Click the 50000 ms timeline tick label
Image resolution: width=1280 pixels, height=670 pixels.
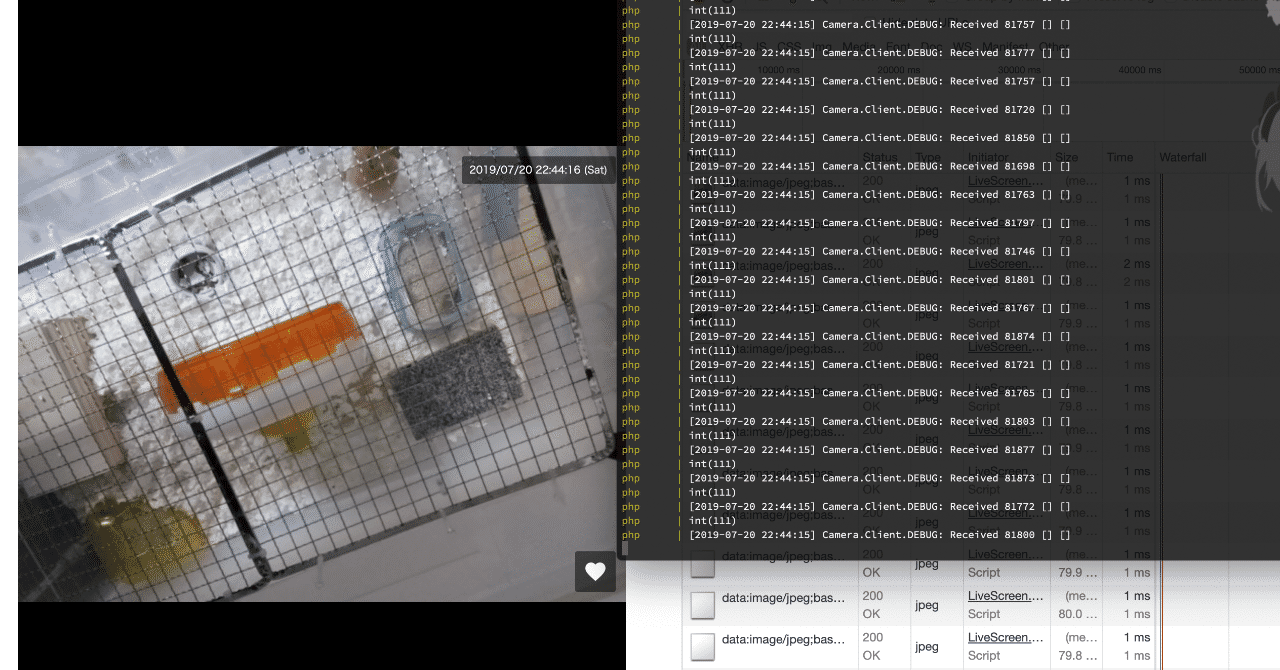pyautogui.click(x=1260, y=70)
